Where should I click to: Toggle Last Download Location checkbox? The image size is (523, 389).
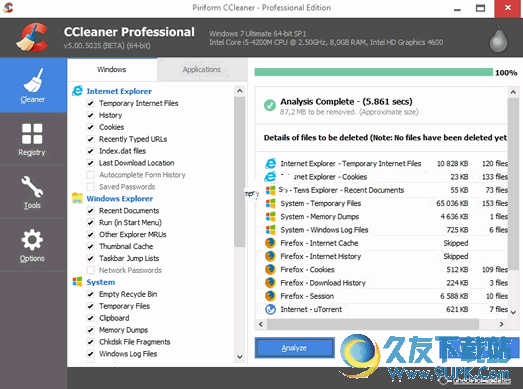coord(90,163)
